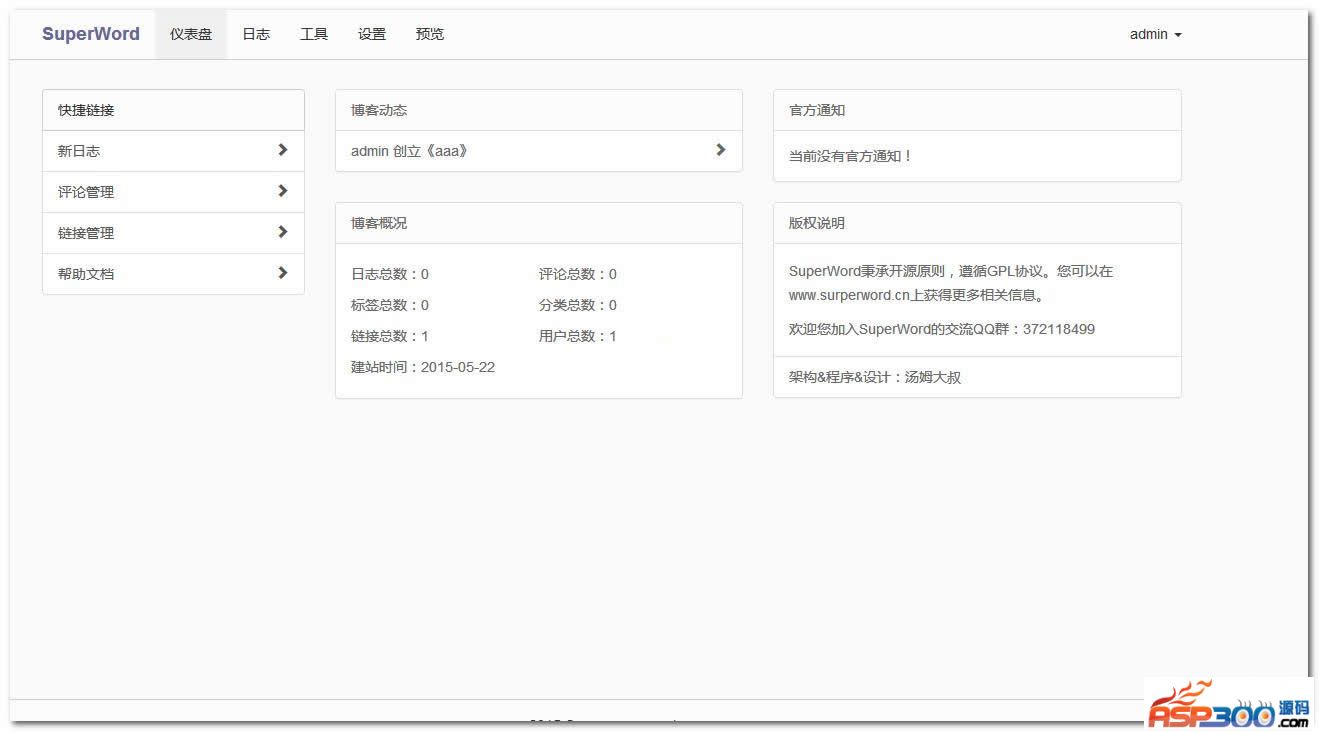The height and width of the screenshot is (732, 1319).
Task: Click the arrow icon in 博客动态 entry
Action: [721, 150]
